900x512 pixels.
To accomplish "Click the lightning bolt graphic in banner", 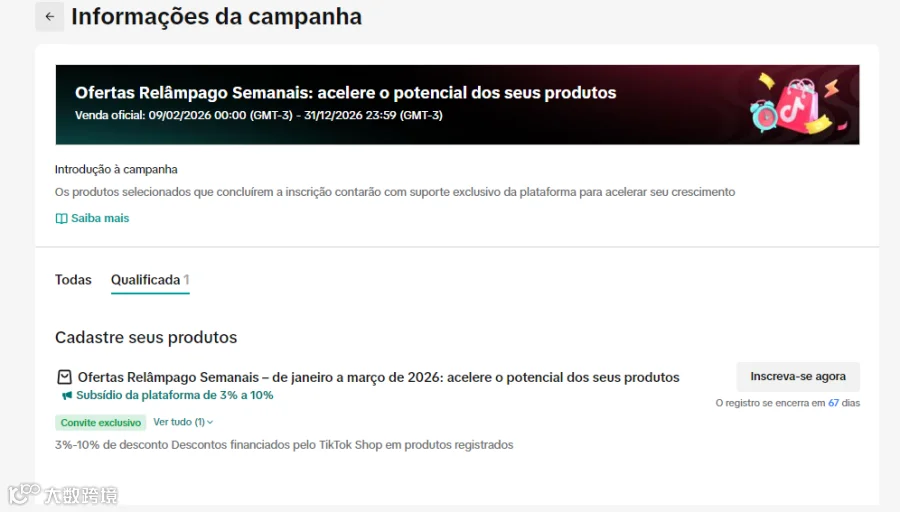I will click(832, 88).
